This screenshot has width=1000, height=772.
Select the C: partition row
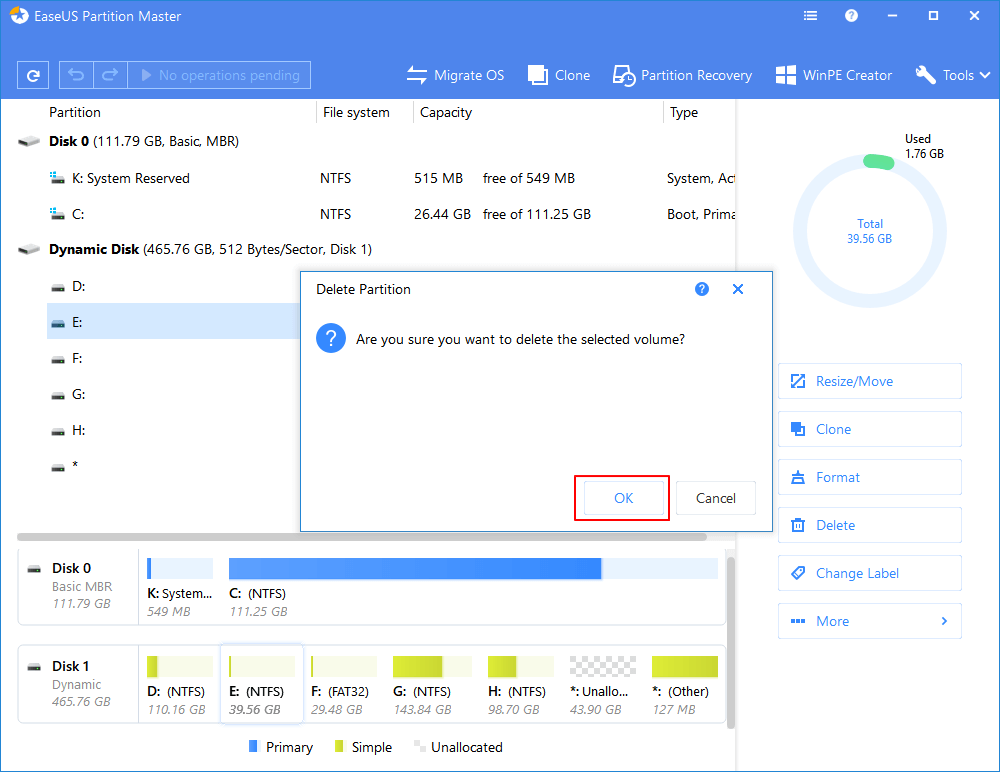391,214
